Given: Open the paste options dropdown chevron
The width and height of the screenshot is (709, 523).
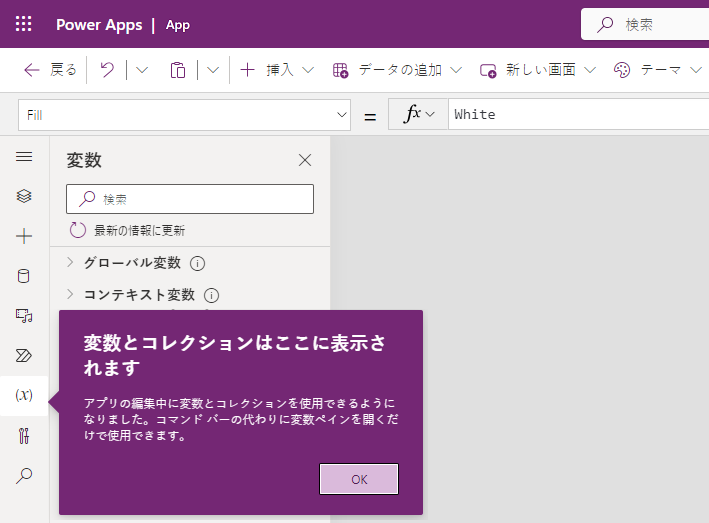Looking at the screenshot, I should point(213,70).
